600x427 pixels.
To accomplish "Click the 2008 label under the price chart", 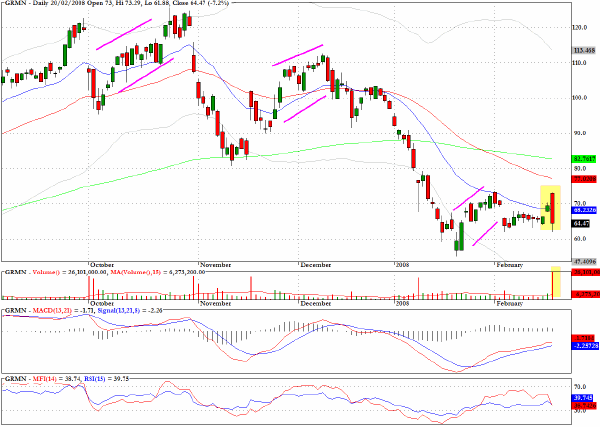I will click(x=403, y=265).
